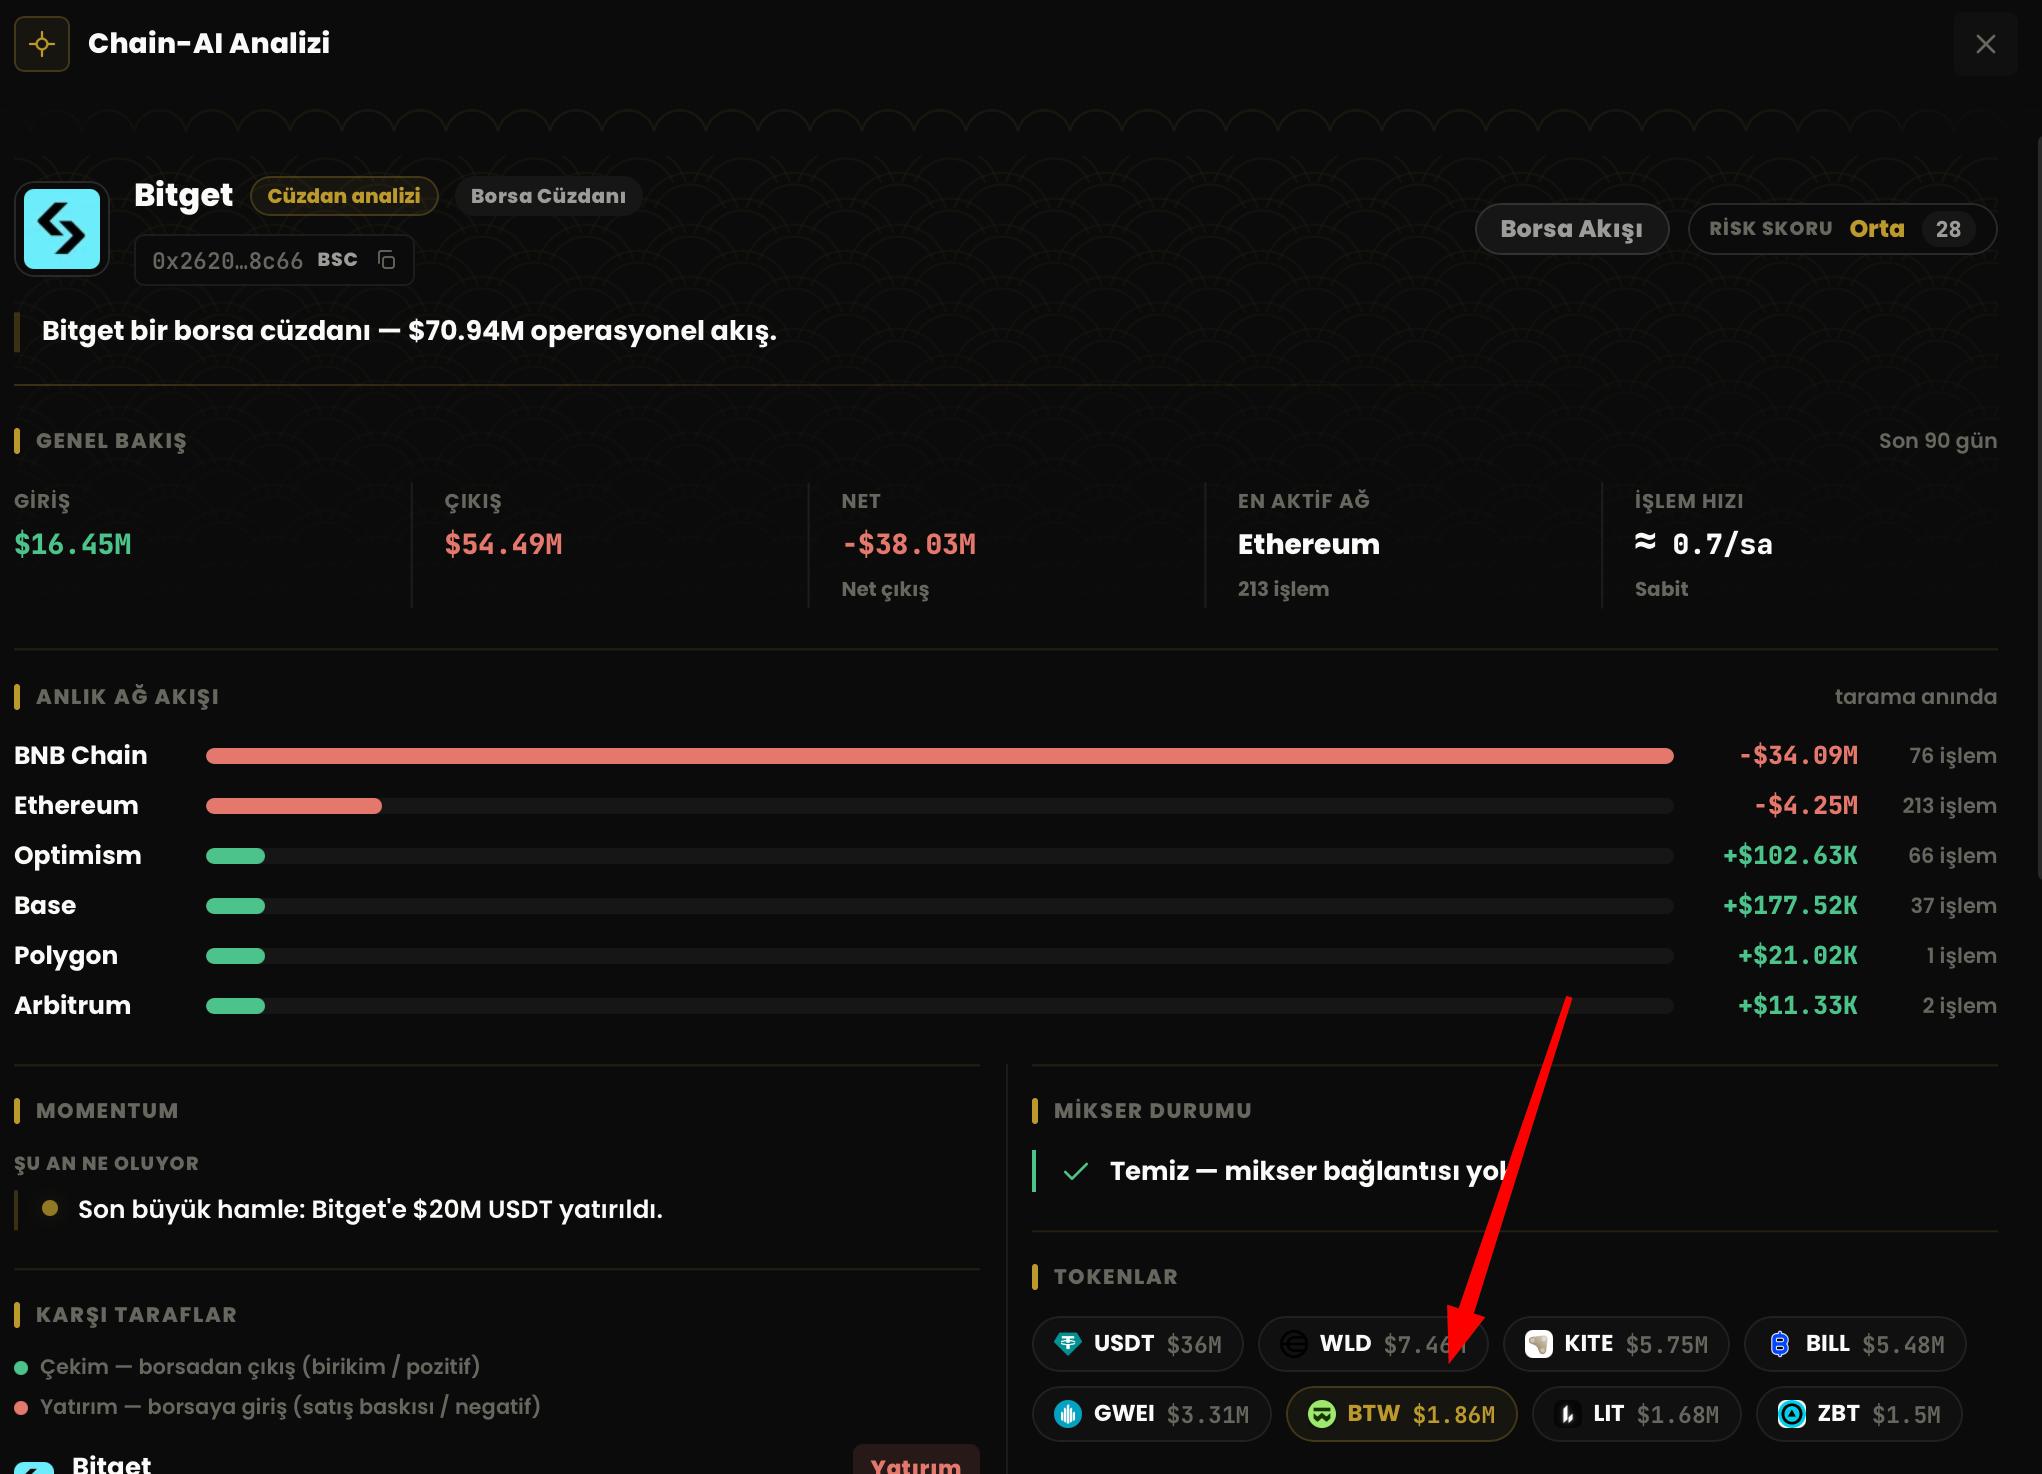2042x1474 pixels.
Task: Click the $16.45M Giriş value
Action: coord(73,545)
